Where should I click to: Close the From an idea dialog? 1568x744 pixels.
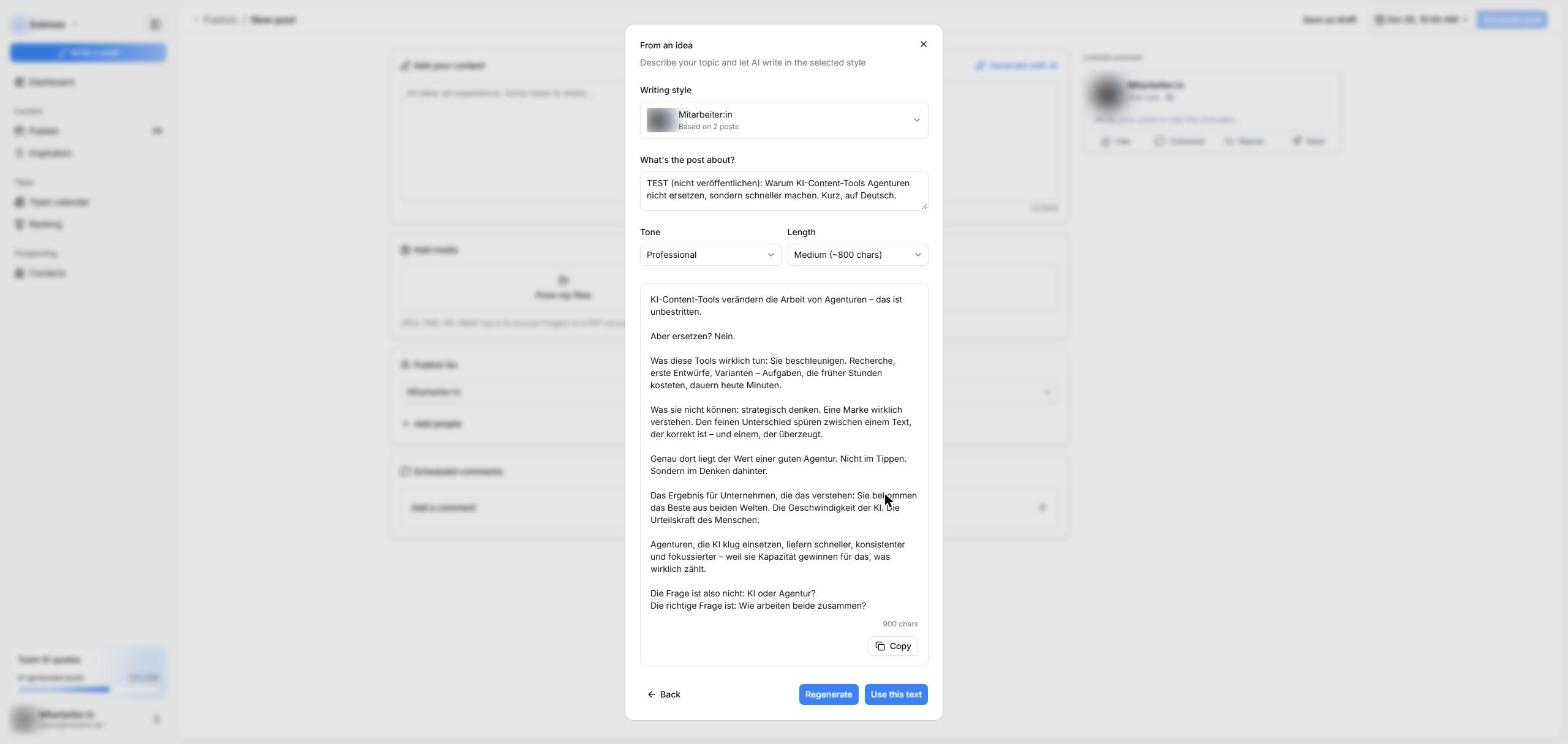923,44
